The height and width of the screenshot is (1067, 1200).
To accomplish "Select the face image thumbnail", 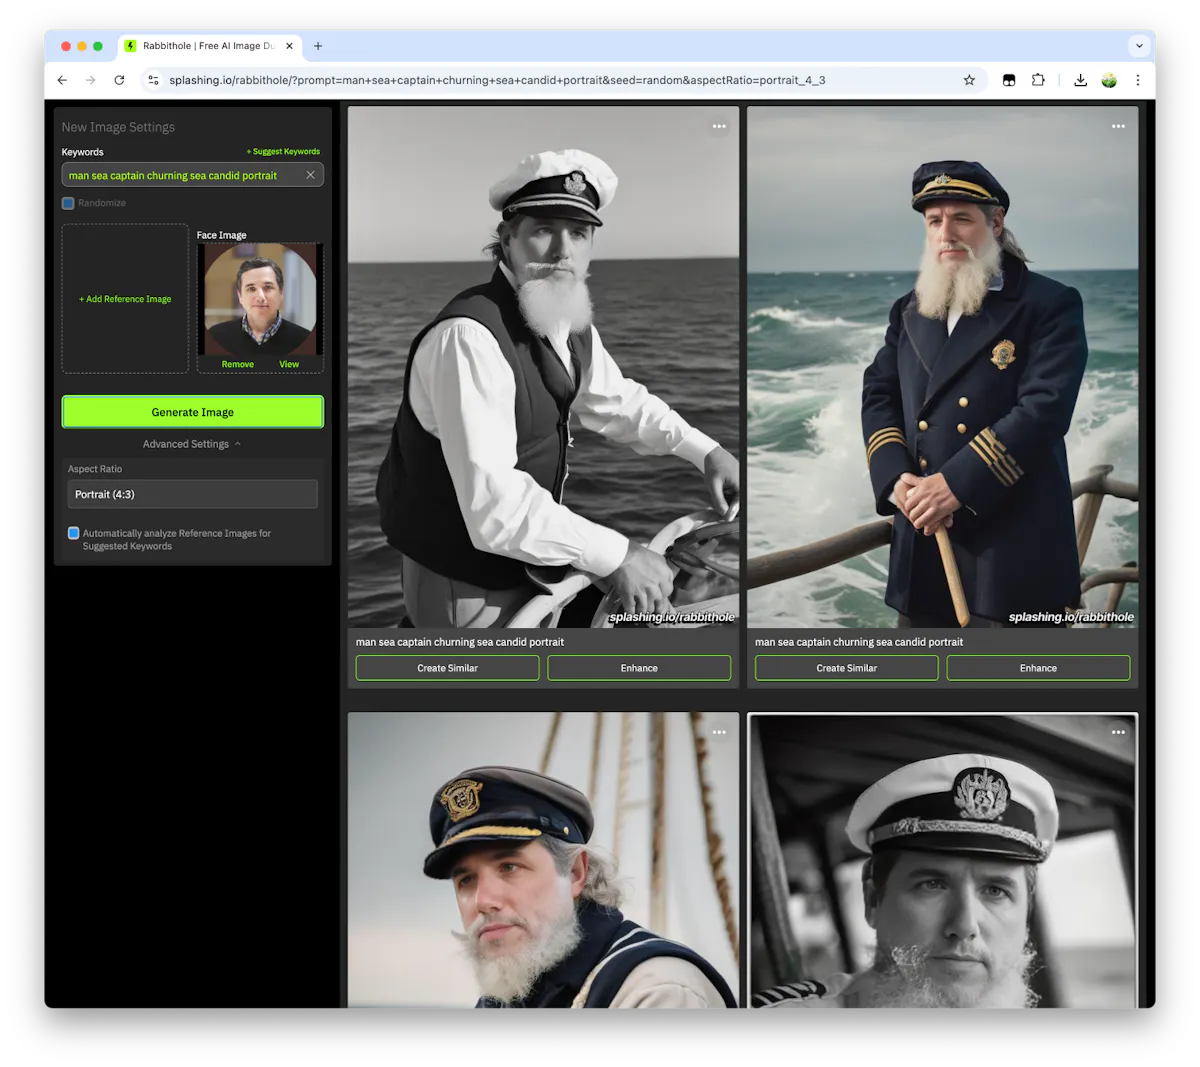I will tap(260, 299).
